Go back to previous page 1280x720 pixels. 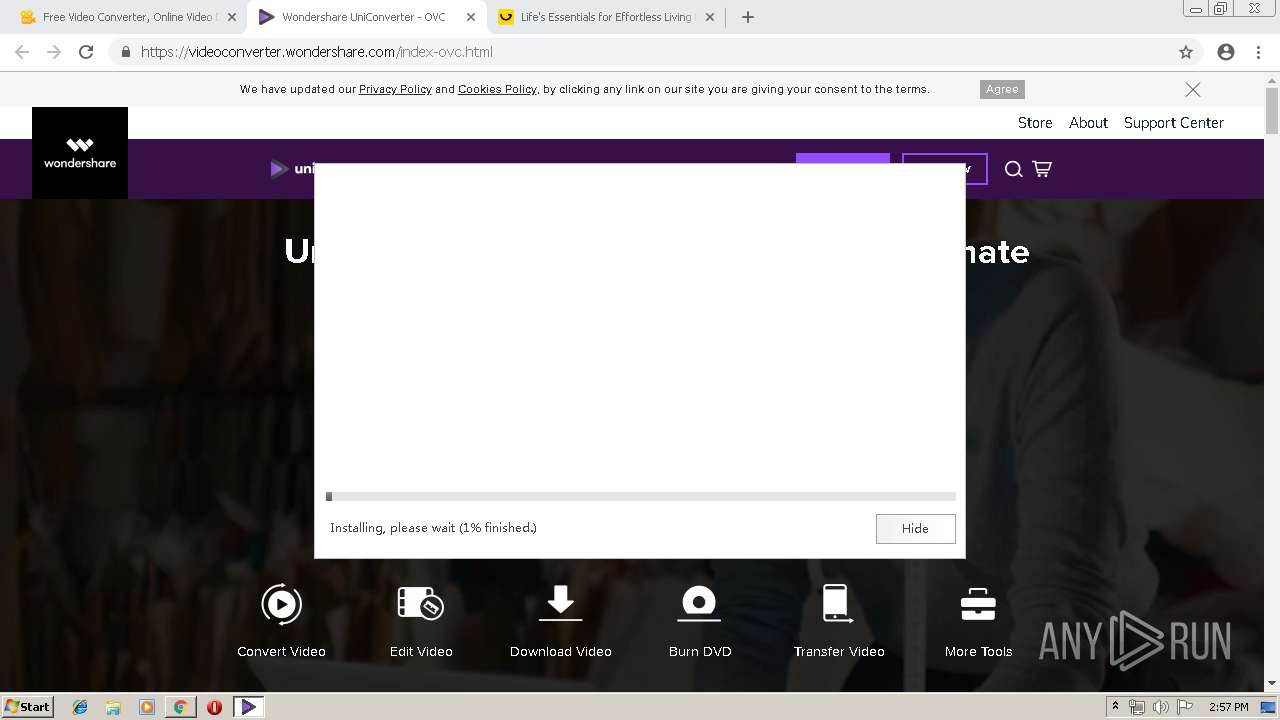pos(22,52)
